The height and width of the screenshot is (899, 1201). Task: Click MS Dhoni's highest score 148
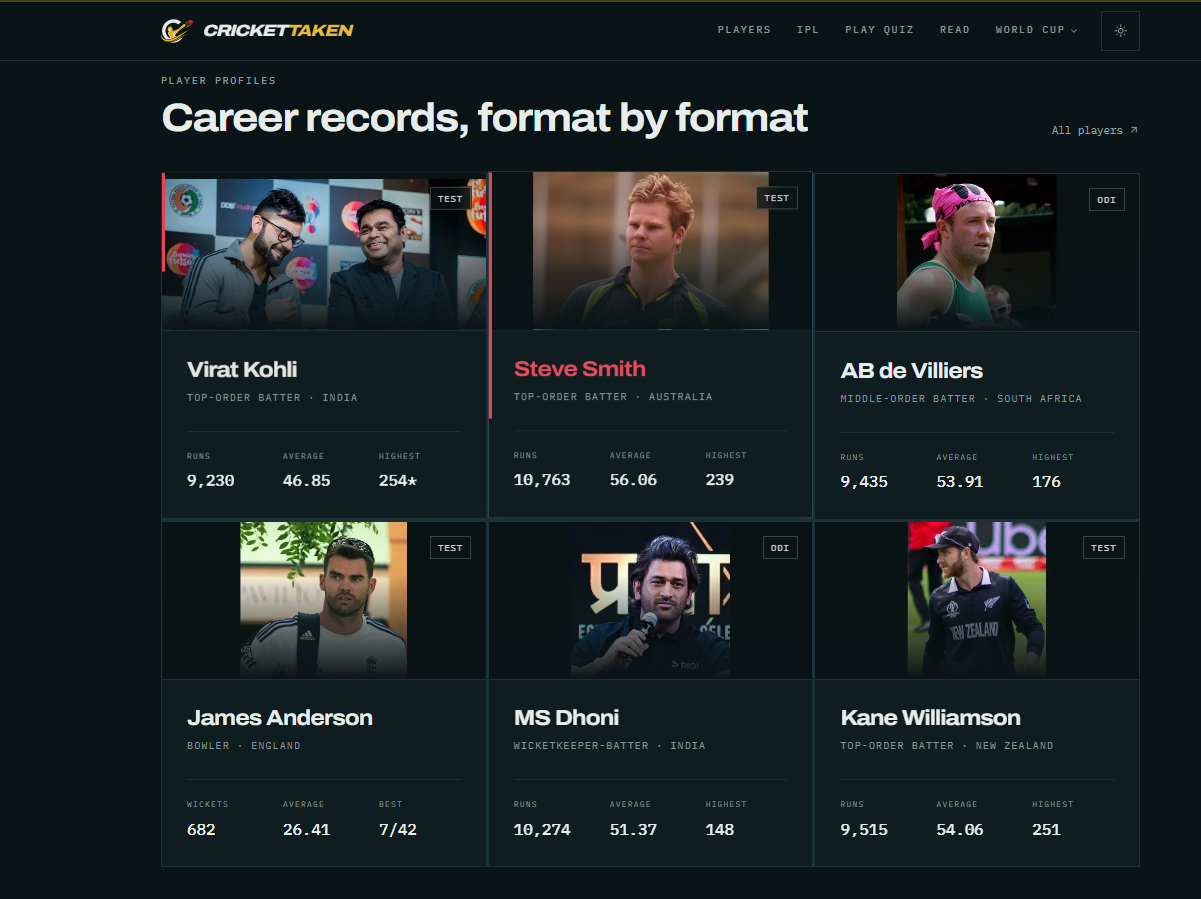720,830
